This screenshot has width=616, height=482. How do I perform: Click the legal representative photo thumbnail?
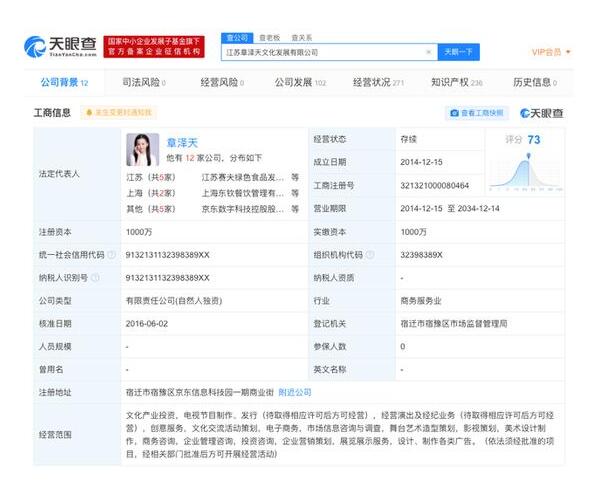(143, 150)
